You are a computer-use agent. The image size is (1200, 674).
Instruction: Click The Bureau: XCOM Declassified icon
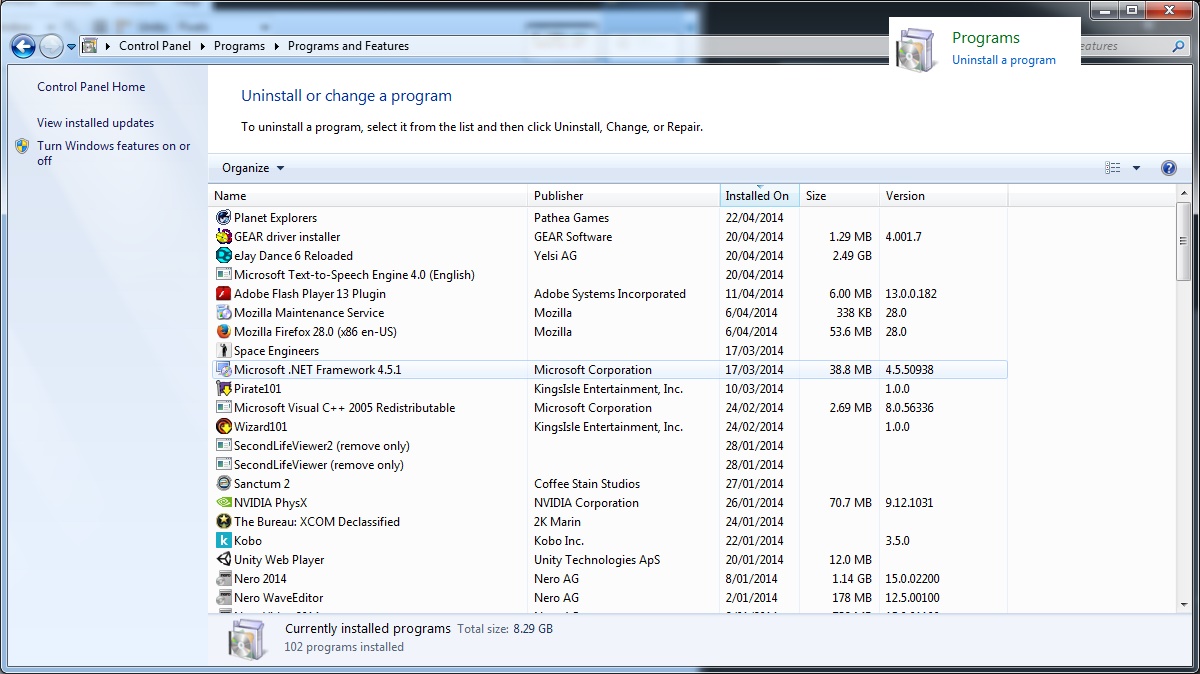[224, 522]
